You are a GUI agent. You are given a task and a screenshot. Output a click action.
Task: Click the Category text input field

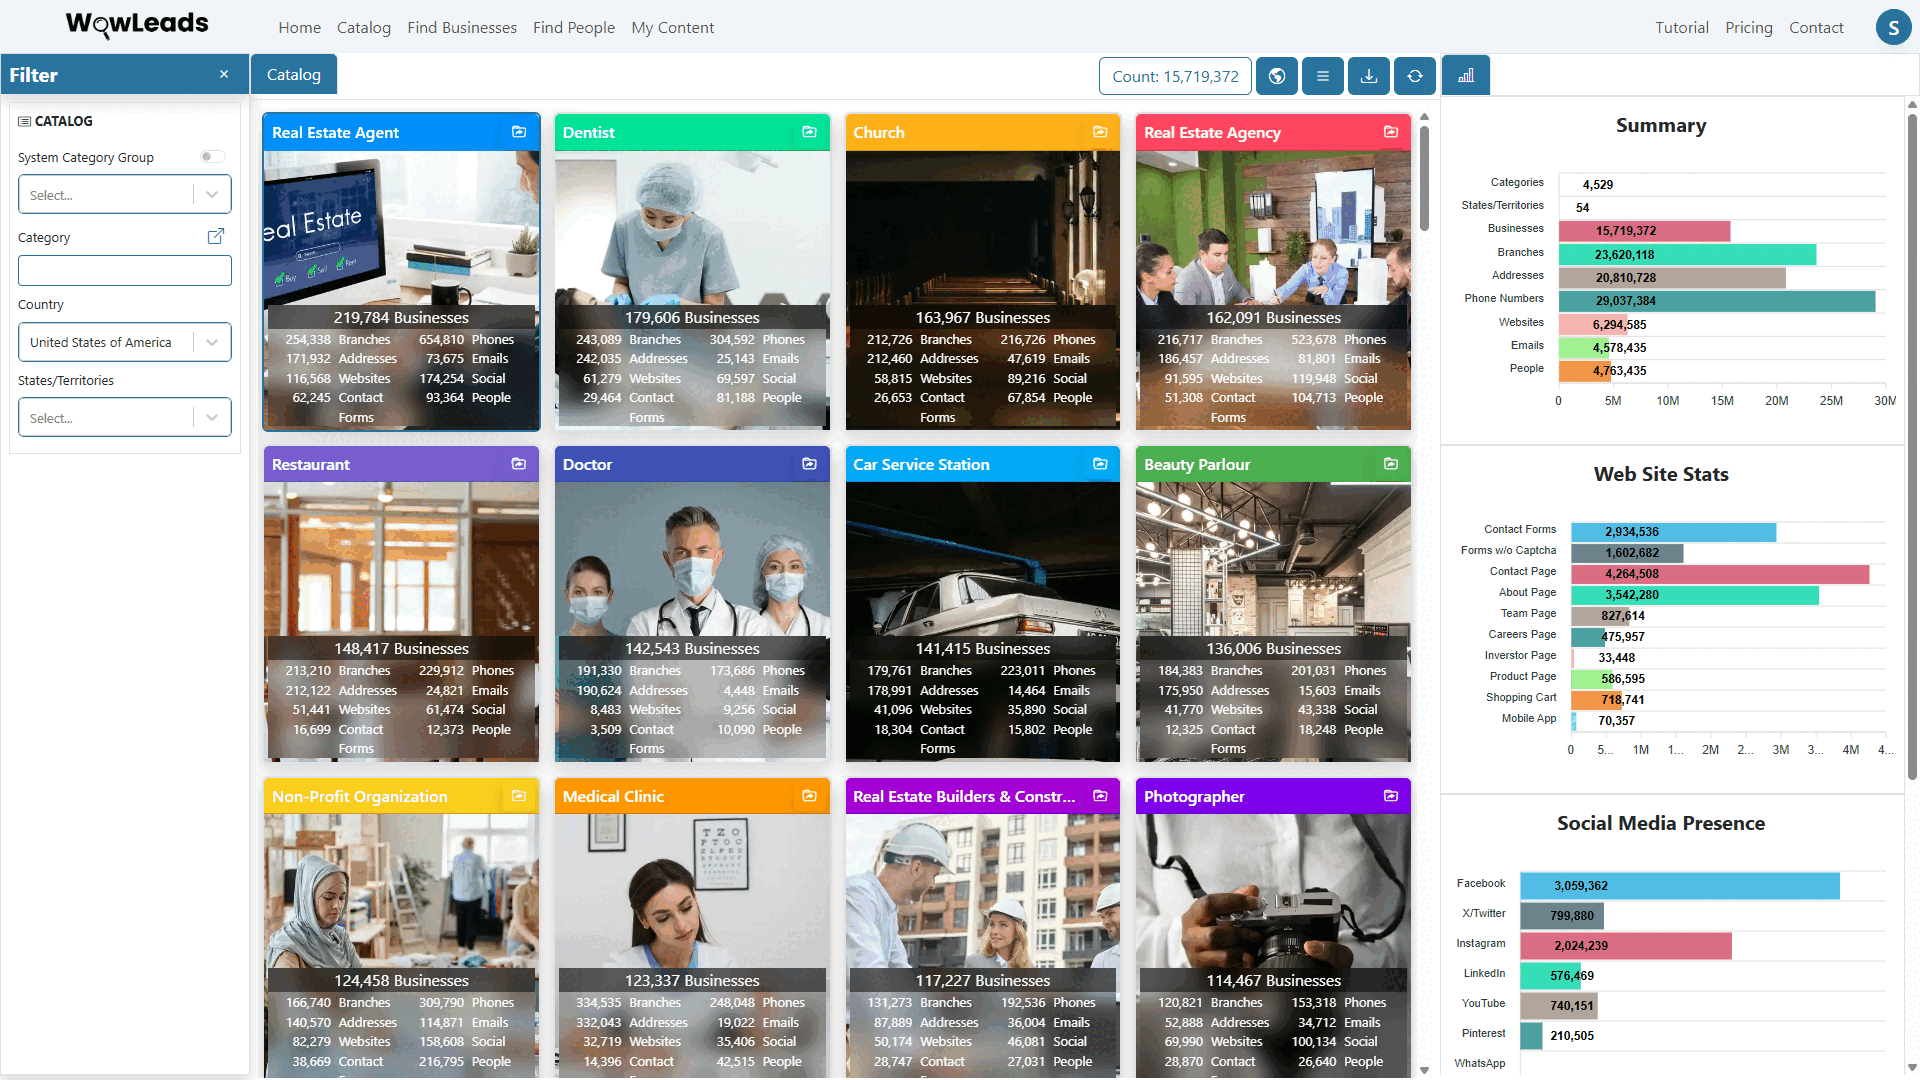[x=124, y=271]
